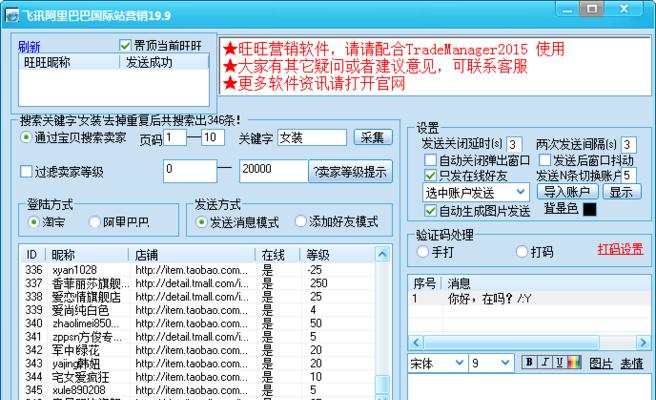Image resolution: width=656 pixels, height=400 pixels.
Task: Click 采集 button
Action: 373,137
